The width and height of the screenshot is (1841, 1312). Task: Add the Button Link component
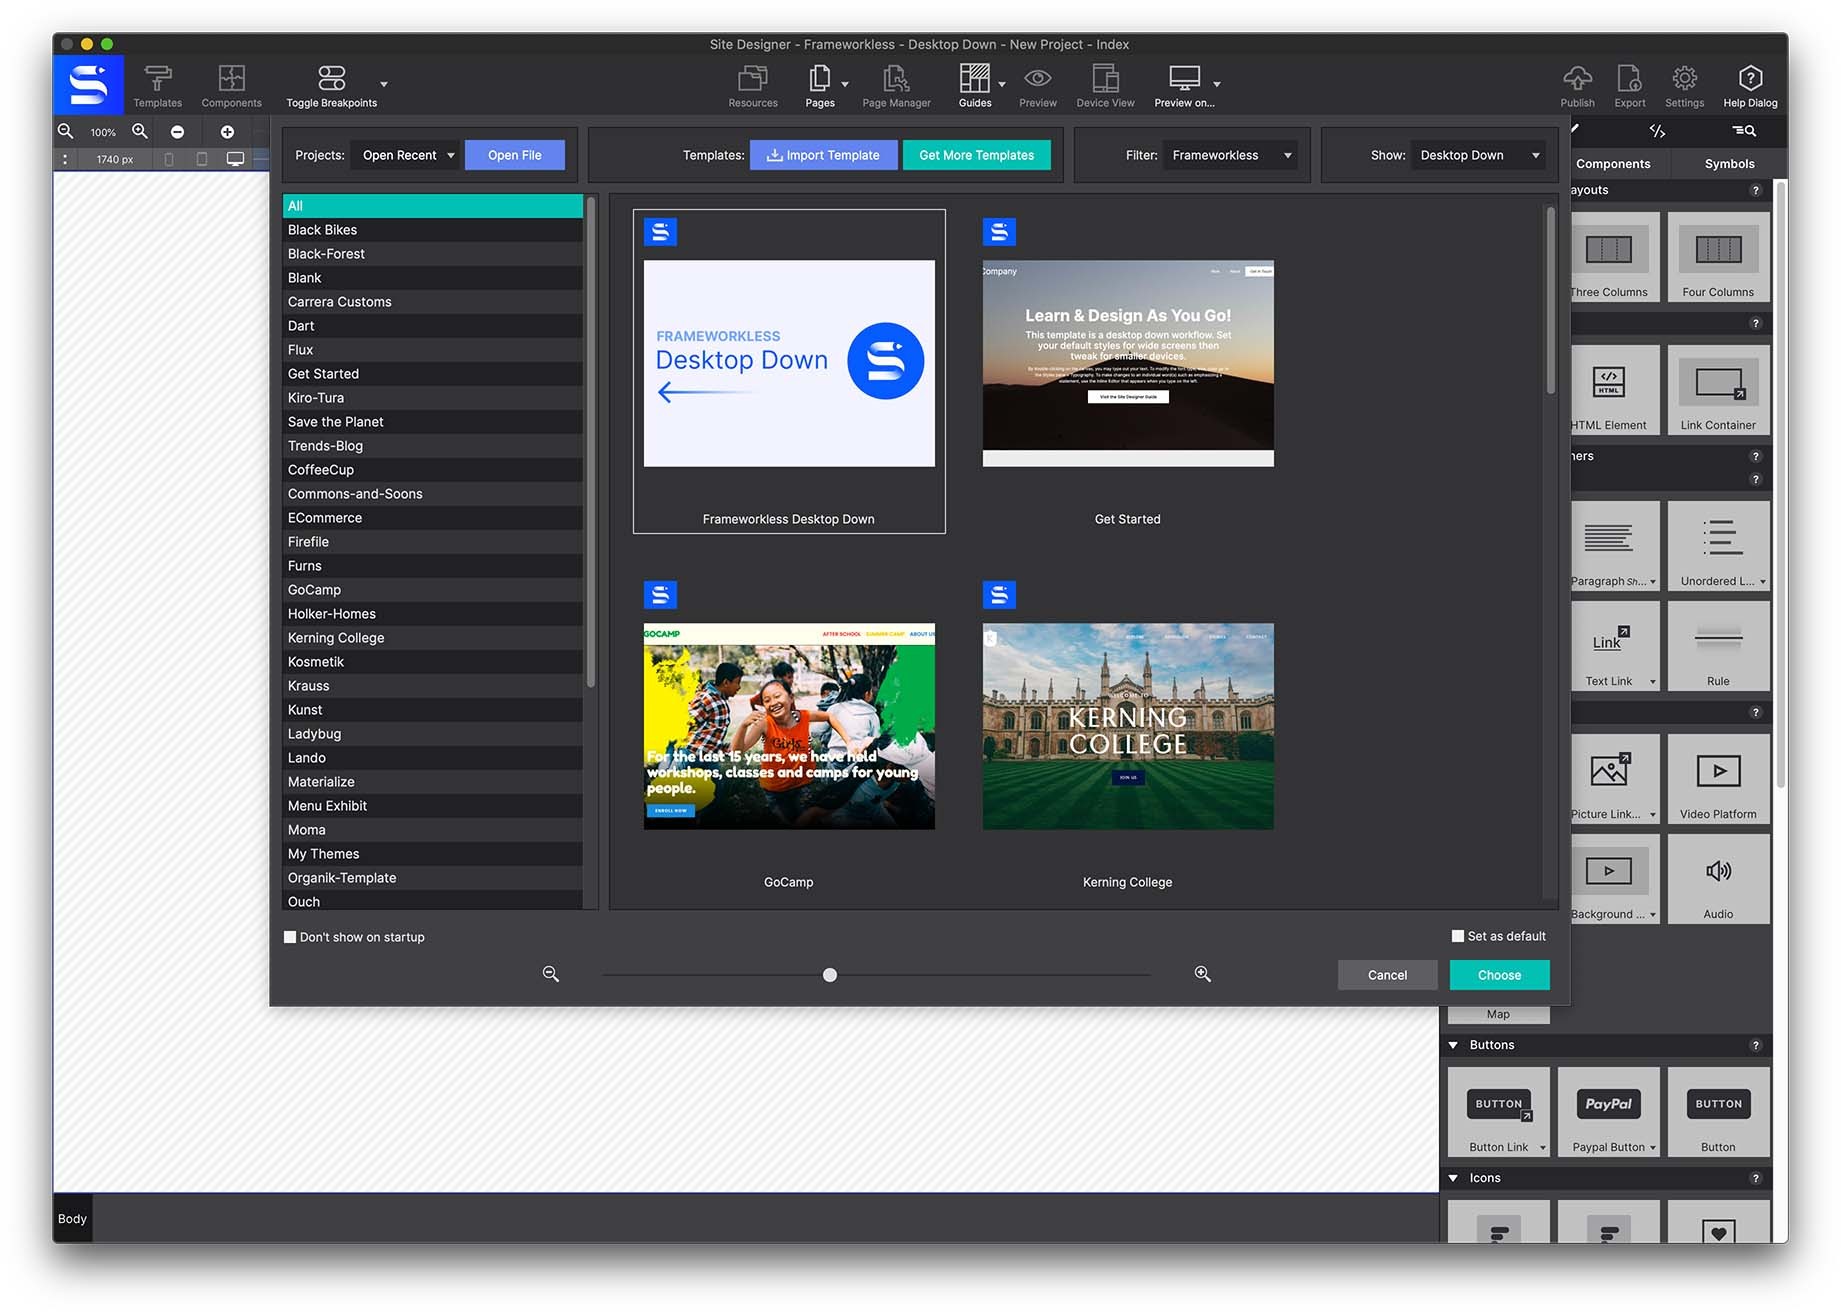(1498, 1112)
